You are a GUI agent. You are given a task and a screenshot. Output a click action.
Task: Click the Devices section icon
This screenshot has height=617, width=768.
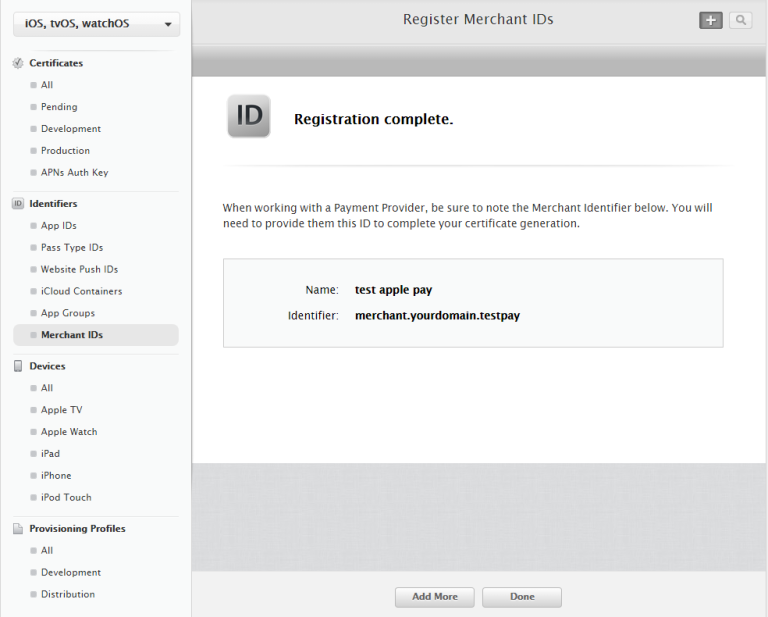pos(18,366)
